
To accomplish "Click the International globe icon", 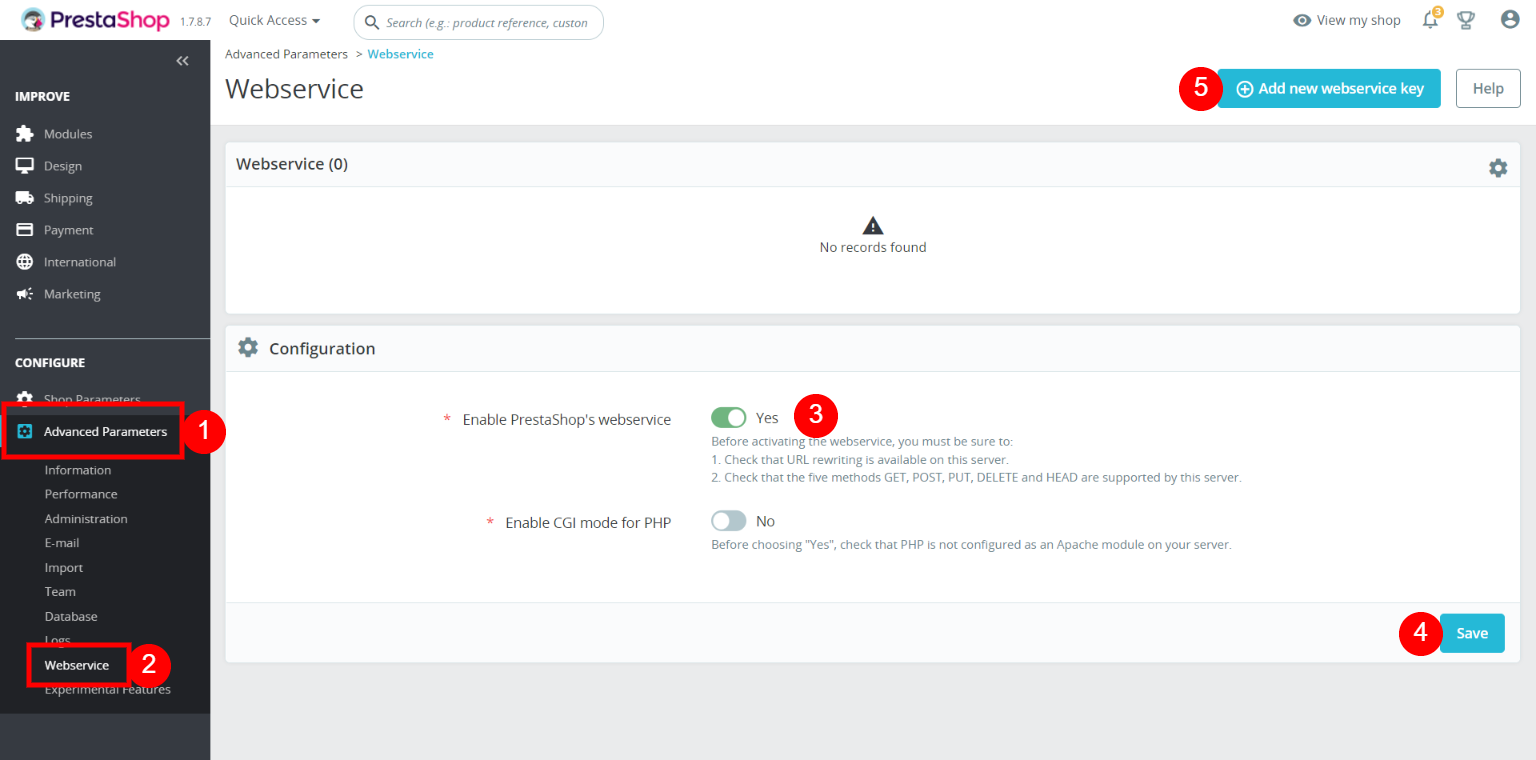I will [x=25, y=262].
